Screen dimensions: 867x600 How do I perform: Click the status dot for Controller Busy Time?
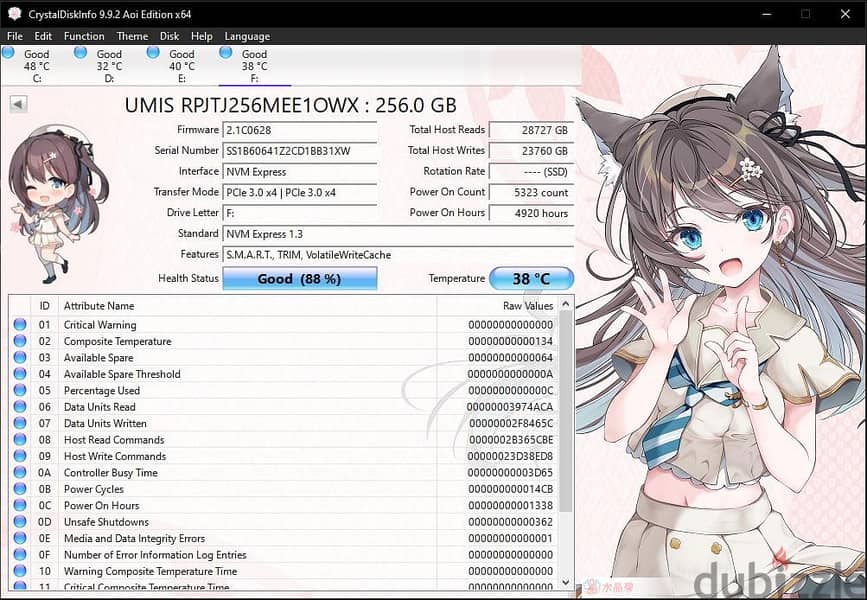tap(20, 473)
